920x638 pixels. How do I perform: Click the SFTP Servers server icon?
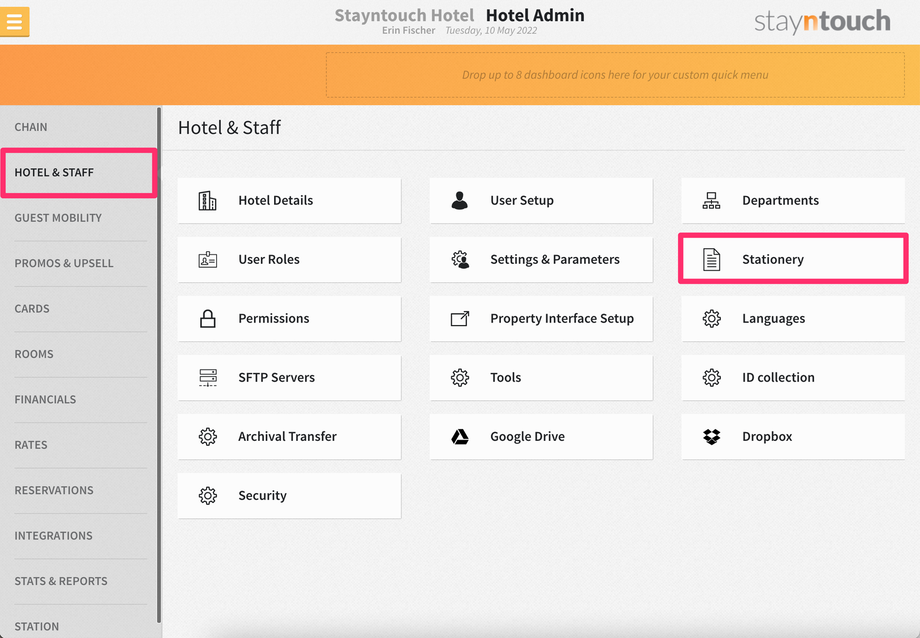[208, 377]
